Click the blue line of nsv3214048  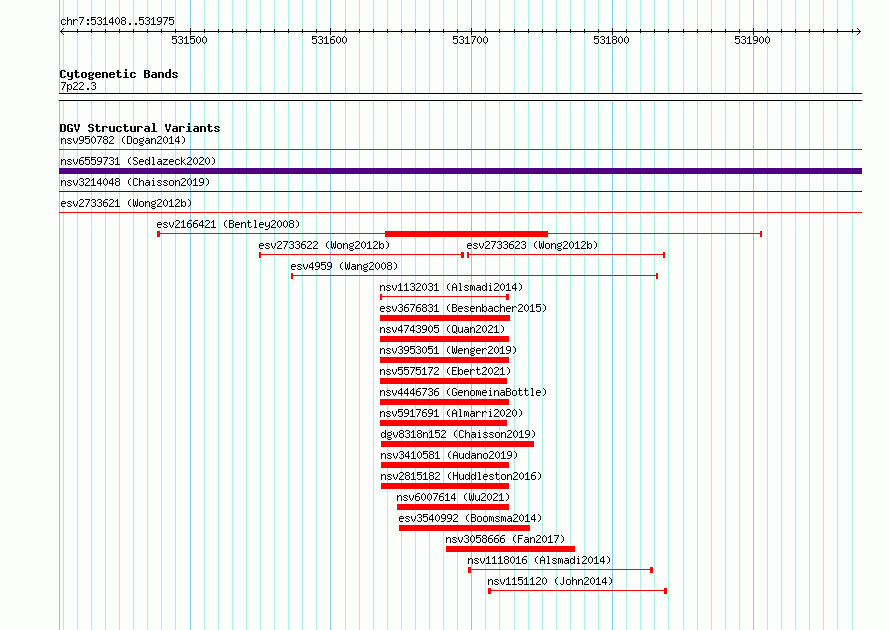point(460,192)
